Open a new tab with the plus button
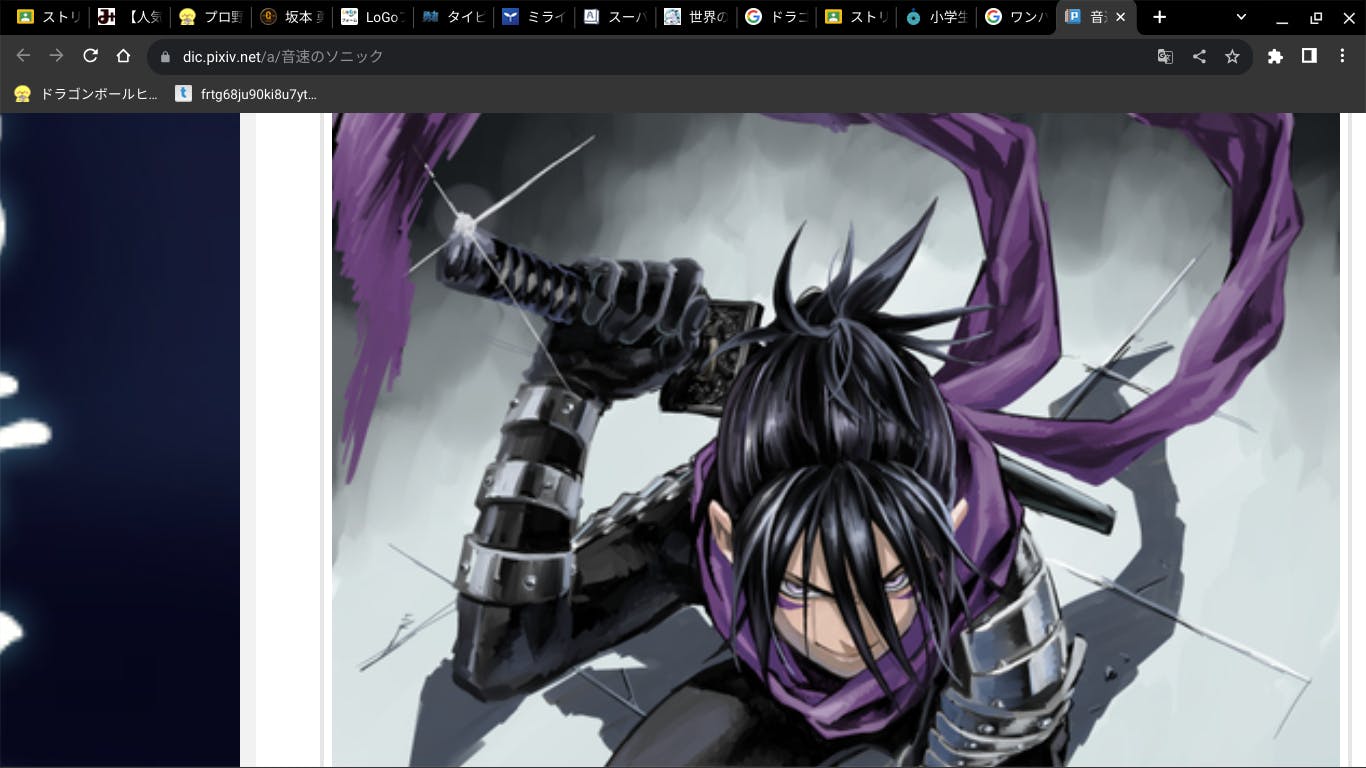Screen dimensions: 1366x768 click(x=1159, y=17)
